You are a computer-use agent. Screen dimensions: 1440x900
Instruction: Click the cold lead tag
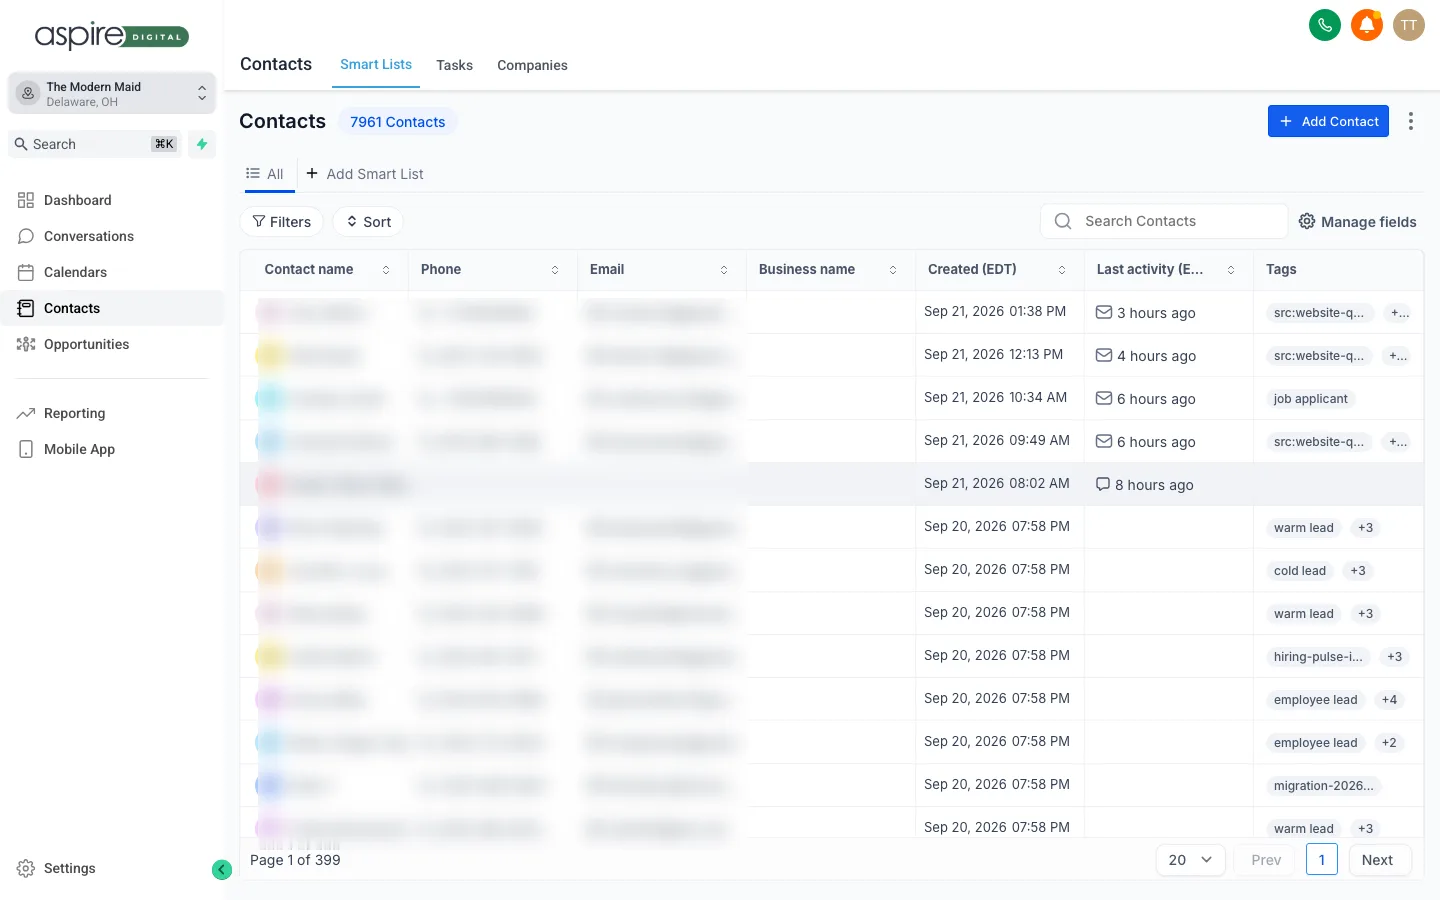click(1299, 570)
